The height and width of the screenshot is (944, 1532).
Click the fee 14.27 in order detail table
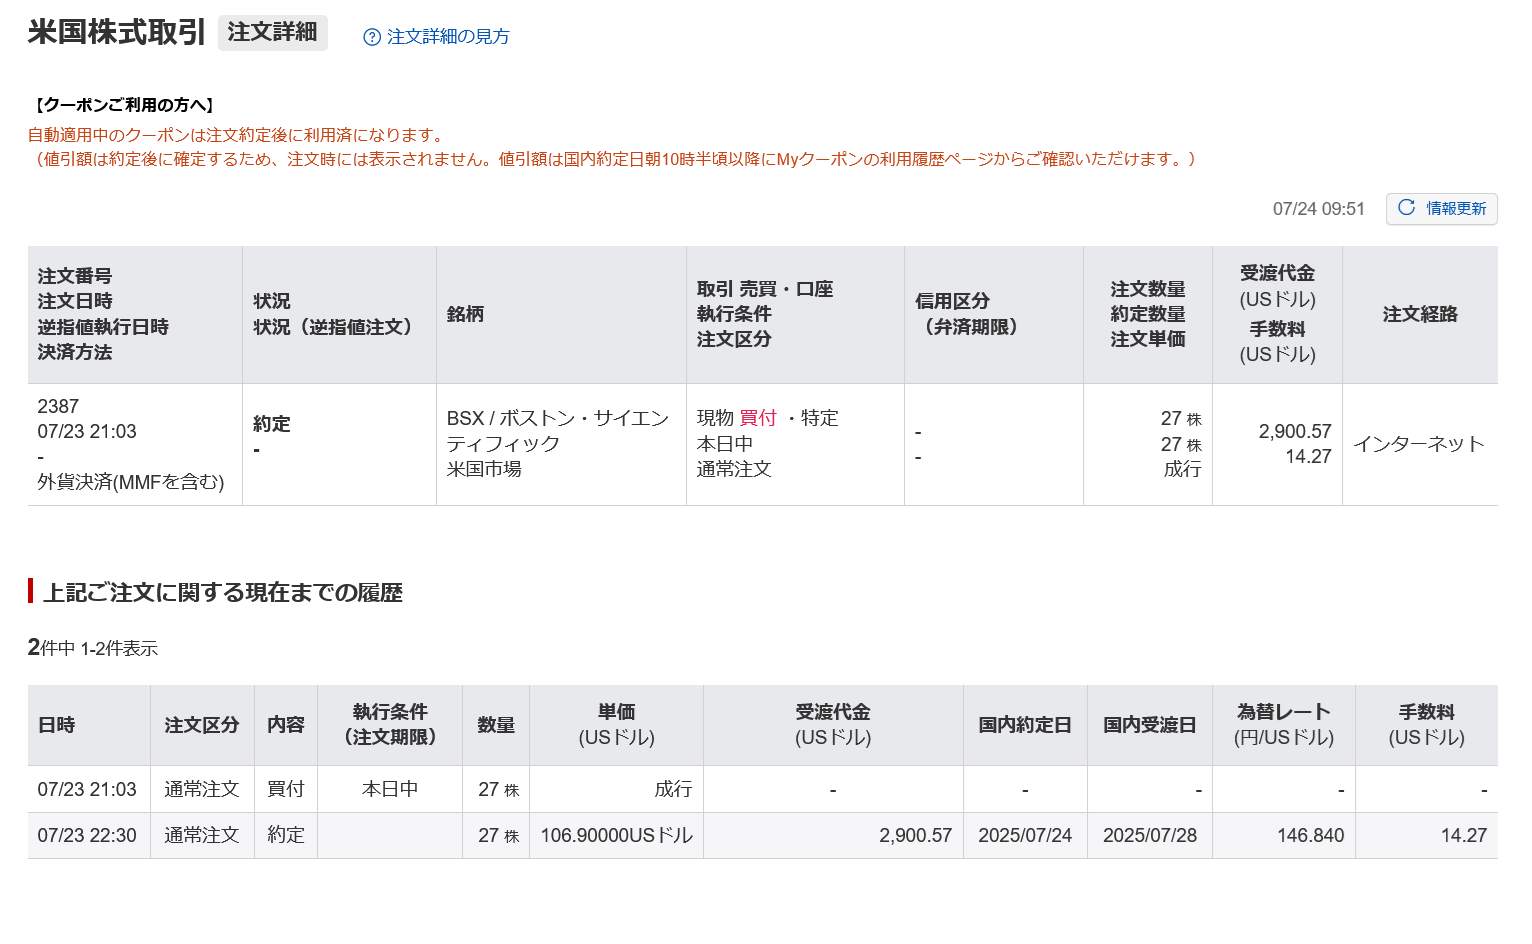click(x=1308, y=456)
